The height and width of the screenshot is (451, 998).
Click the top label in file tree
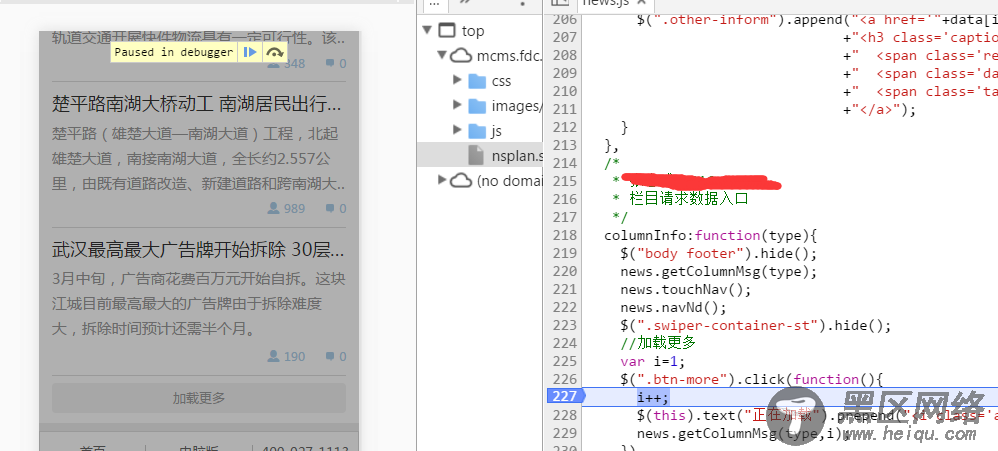click(473, 30)
